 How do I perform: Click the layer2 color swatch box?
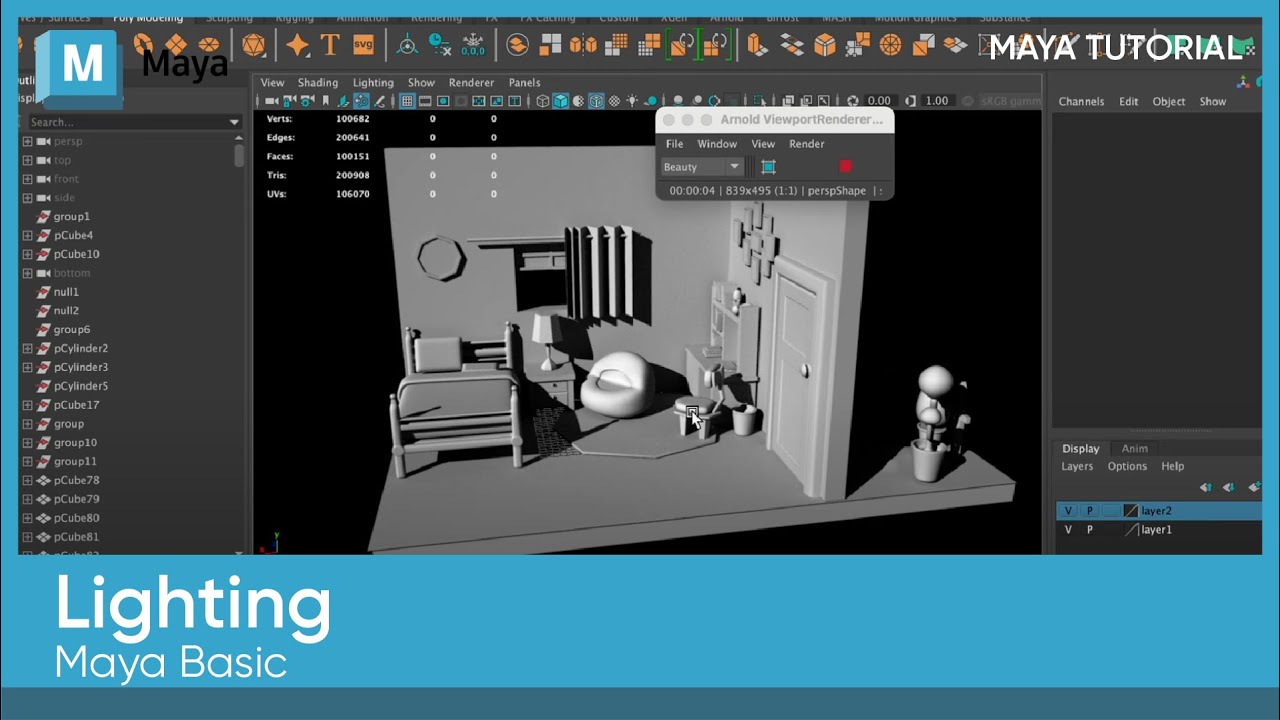(1131, 511)
